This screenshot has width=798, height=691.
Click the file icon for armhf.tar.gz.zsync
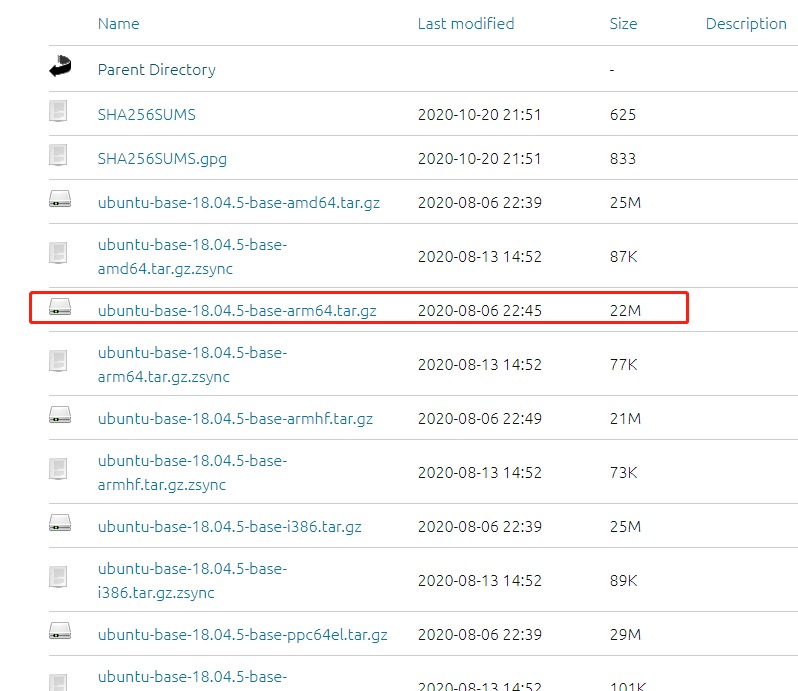coord(58,469)
